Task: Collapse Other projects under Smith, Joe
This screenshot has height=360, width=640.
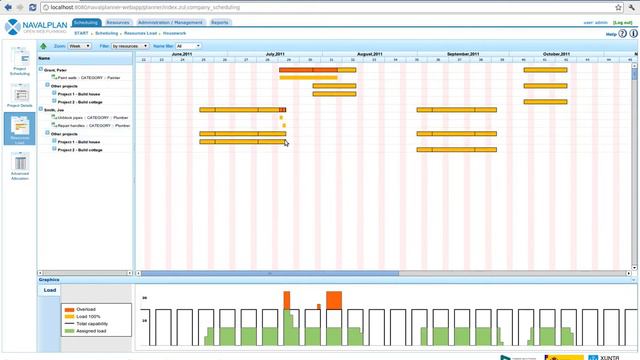Action: [x=47, y=133]
